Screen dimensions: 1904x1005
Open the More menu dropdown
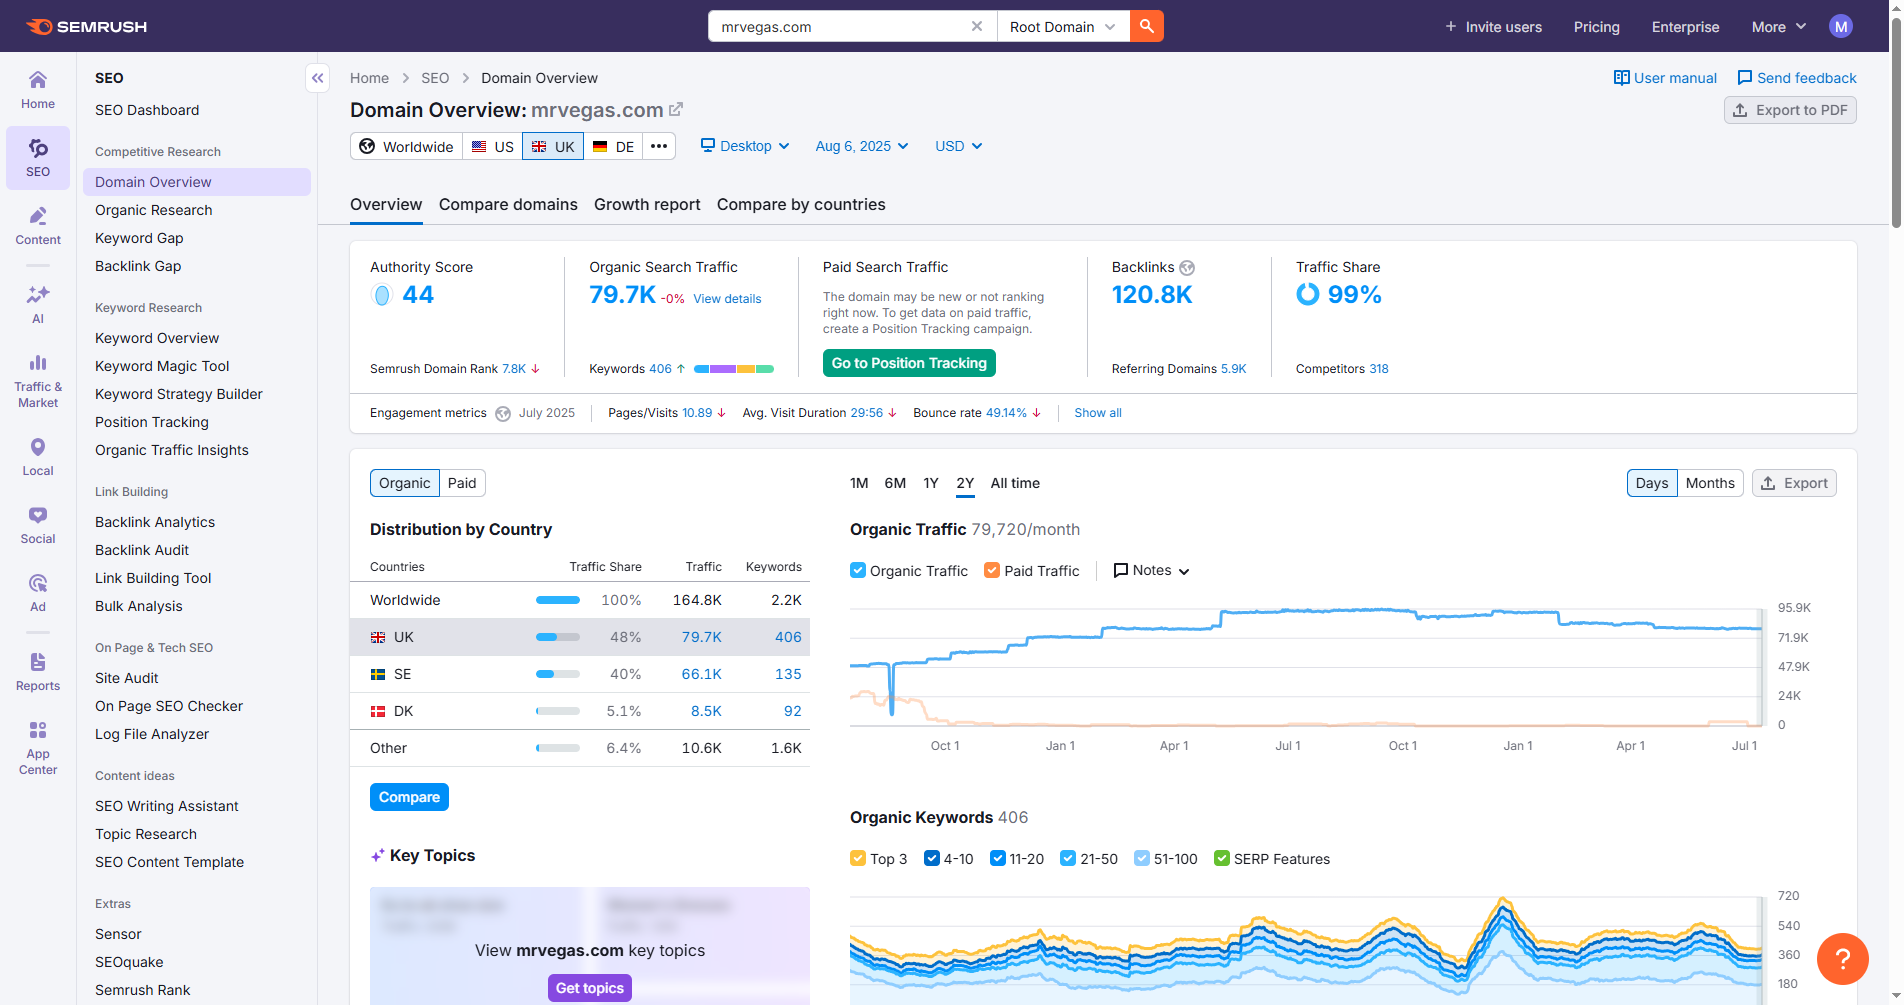point(1779,27)
